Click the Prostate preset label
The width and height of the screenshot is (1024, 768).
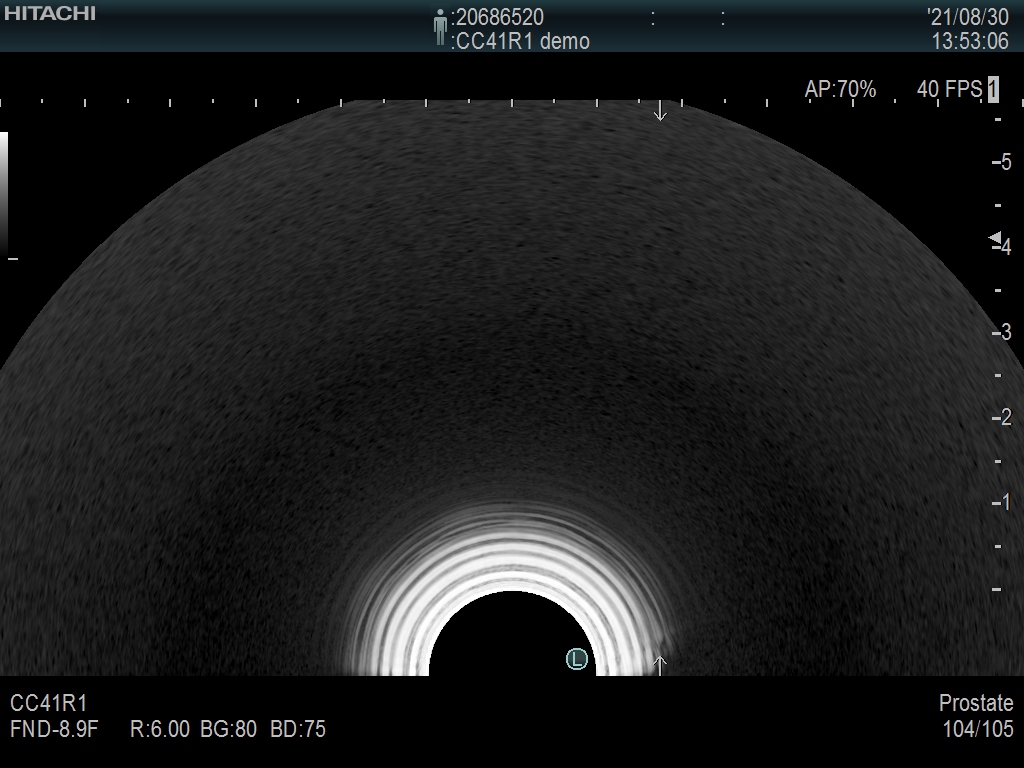pos(976,703)
